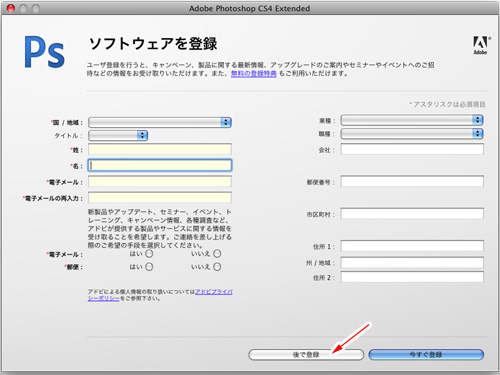This screenshot has height=375, width=500.
Task: Click the 姓 last name field
Action: tap(160, 149)
